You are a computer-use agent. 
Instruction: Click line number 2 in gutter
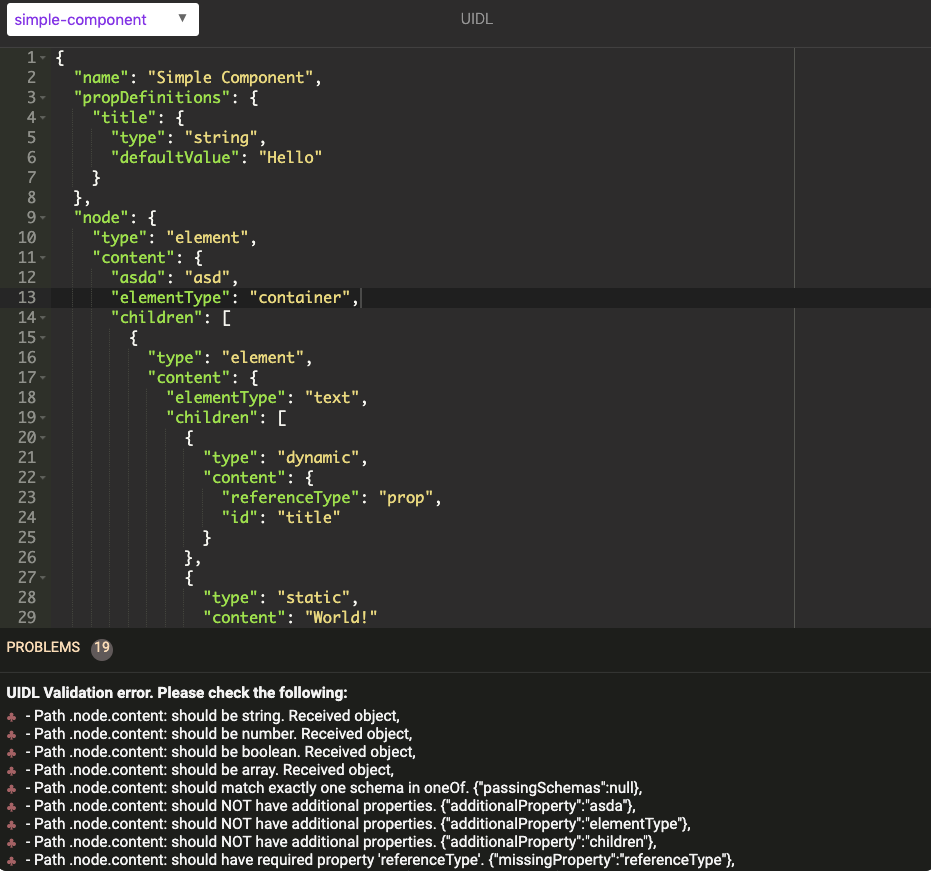pos(31,78)
